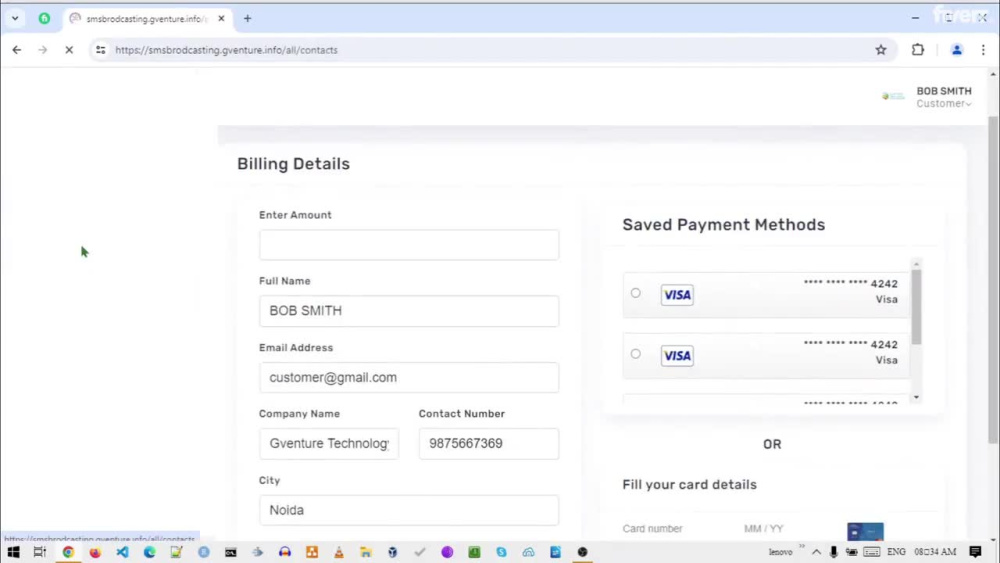Open the headphones app on taskbar
Viewport: 1000px width, 563px height.
coord(284,552)
